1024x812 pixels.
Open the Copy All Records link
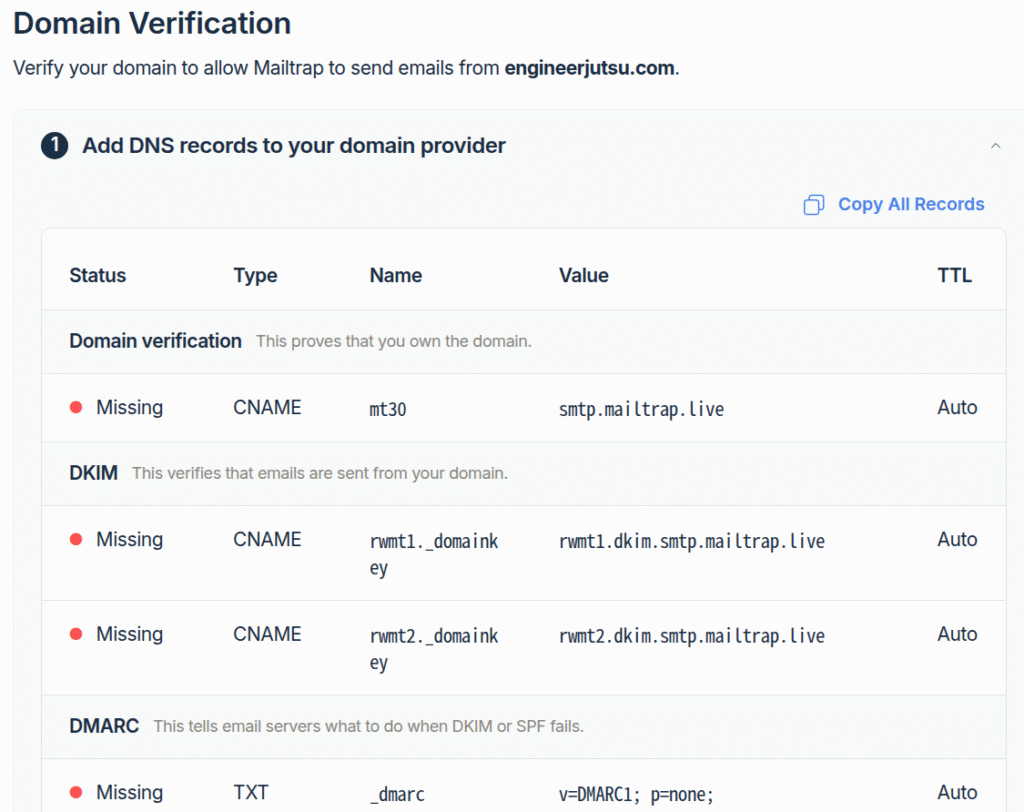tap(911, 204)
